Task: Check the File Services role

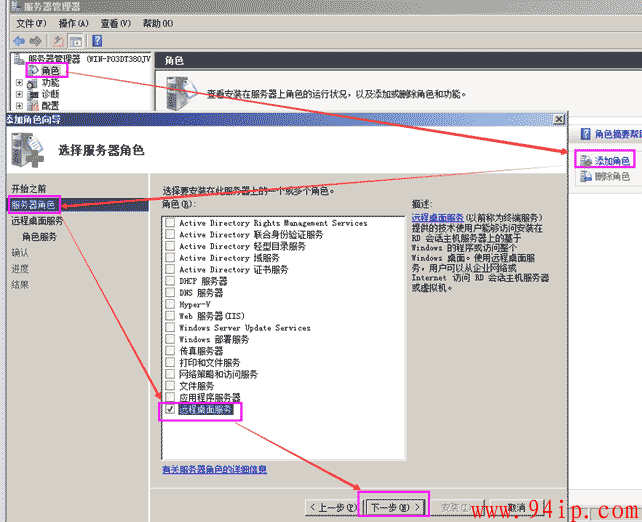Action: [x=170, y=386]
